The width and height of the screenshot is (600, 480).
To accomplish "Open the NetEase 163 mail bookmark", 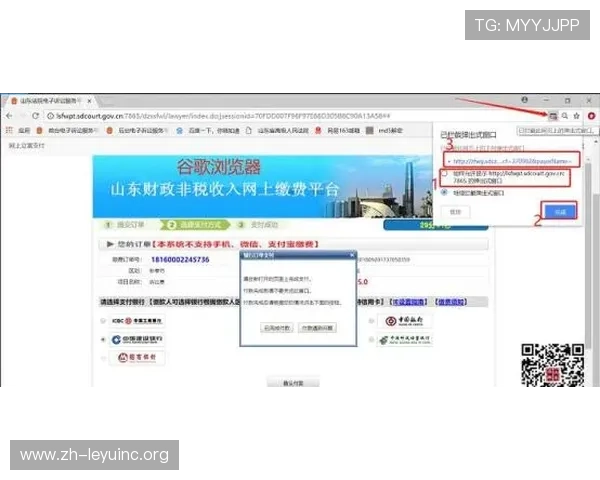I will click(x=338, y=131).
